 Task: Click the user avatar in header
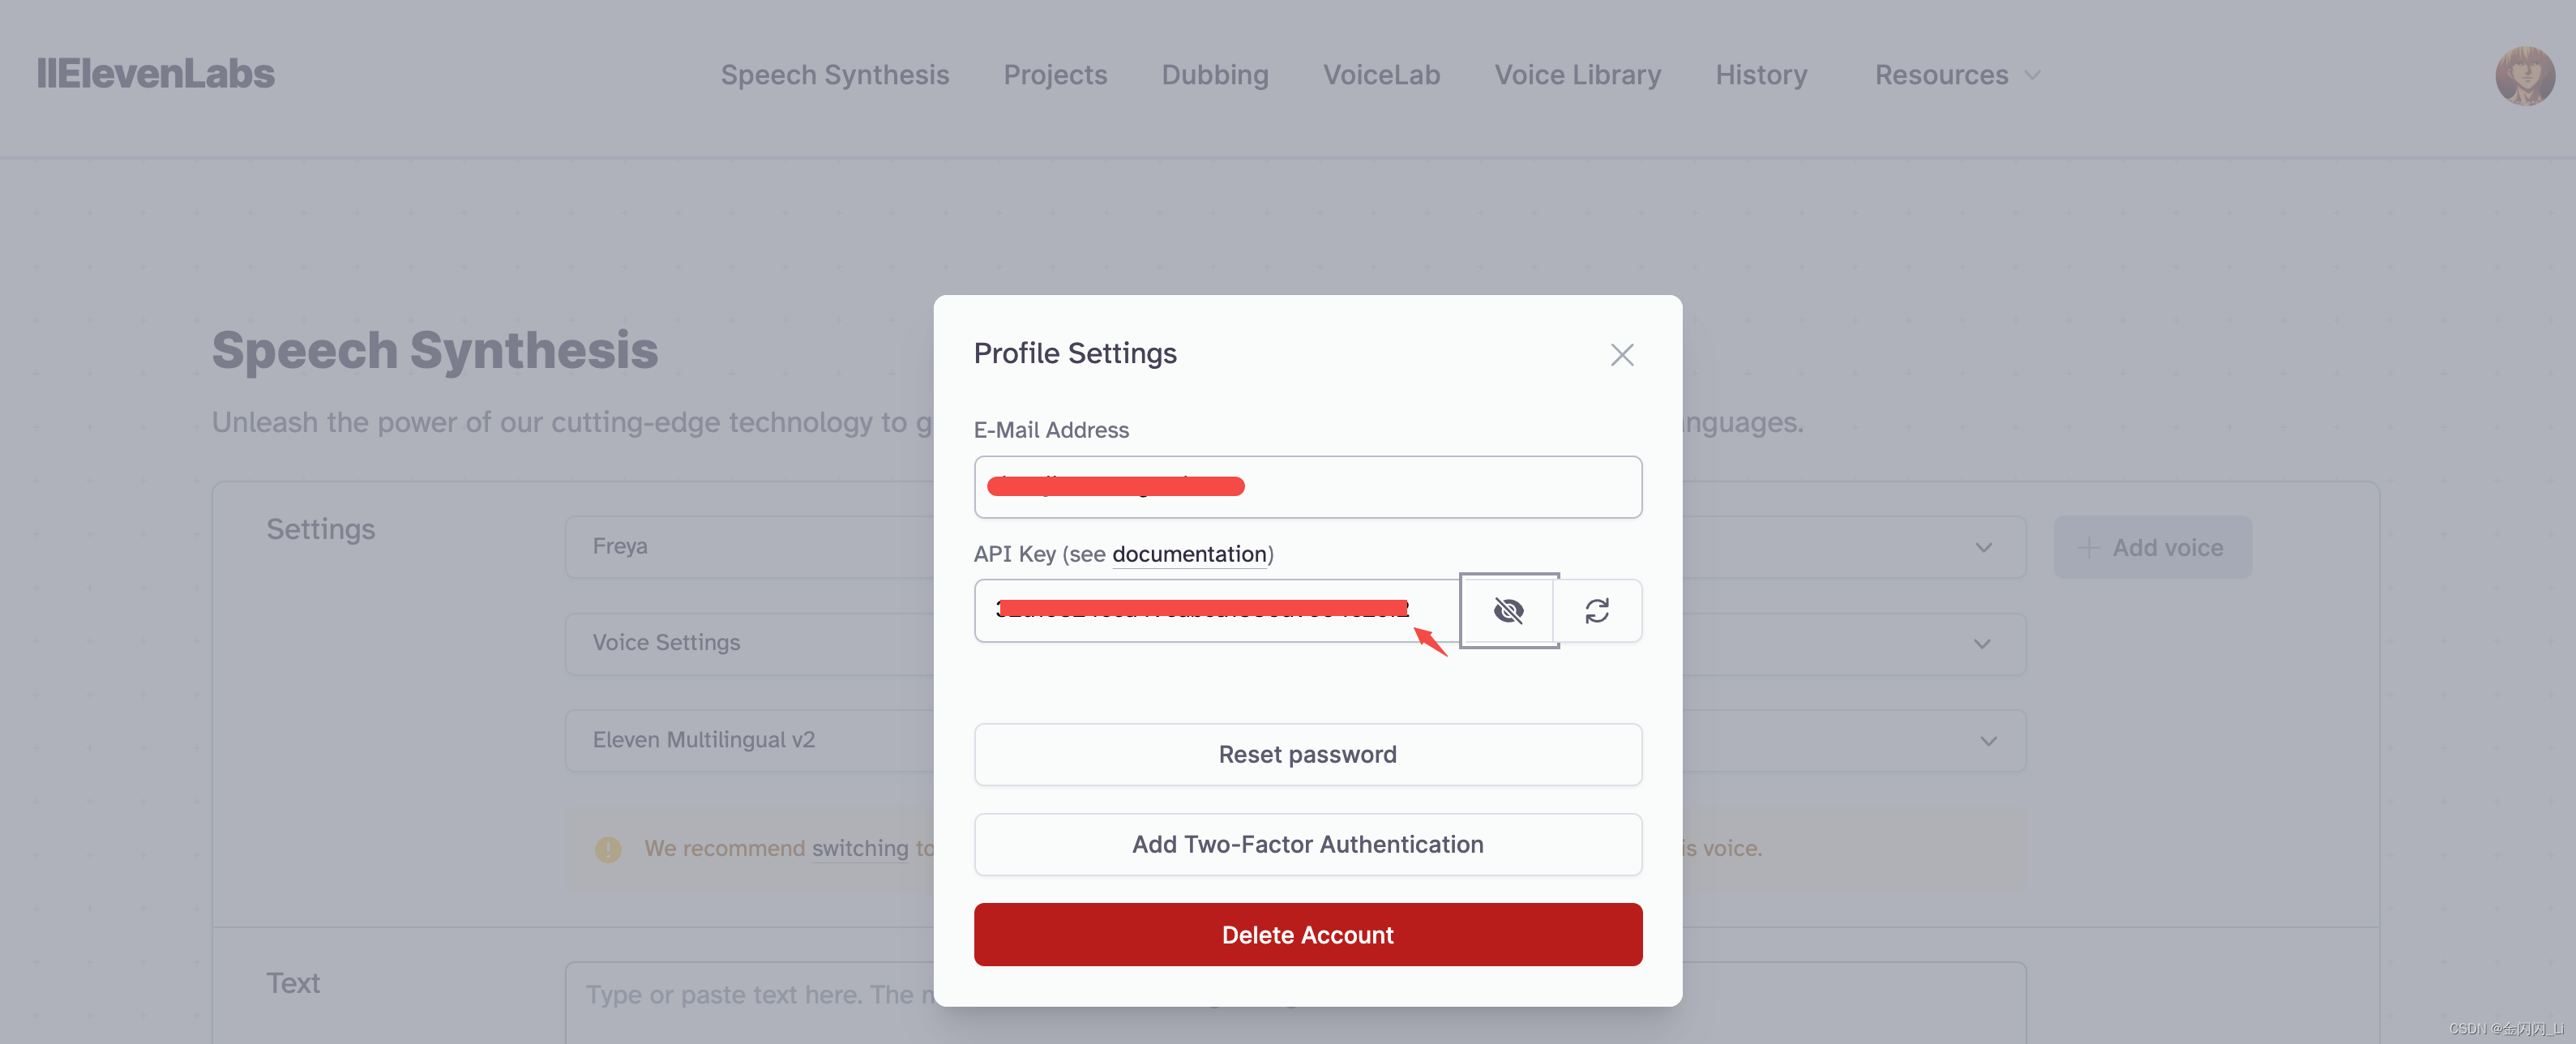coord(2524,75)
